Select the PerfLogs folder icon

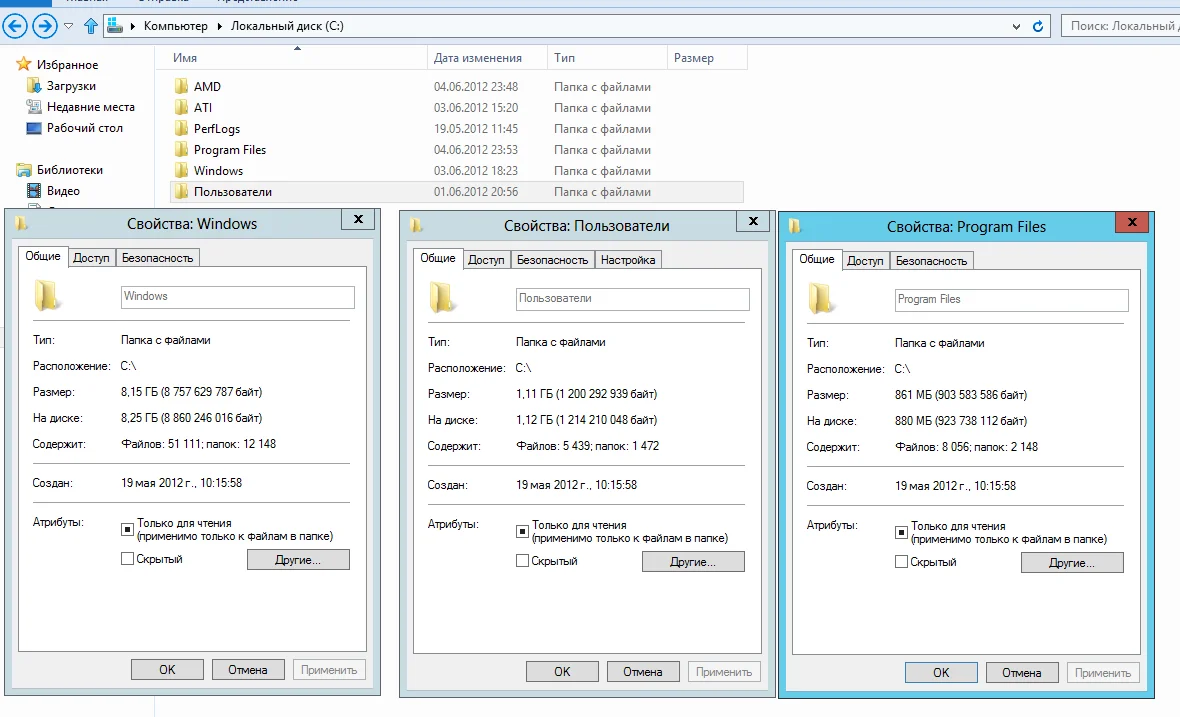(x=181, y=129)
